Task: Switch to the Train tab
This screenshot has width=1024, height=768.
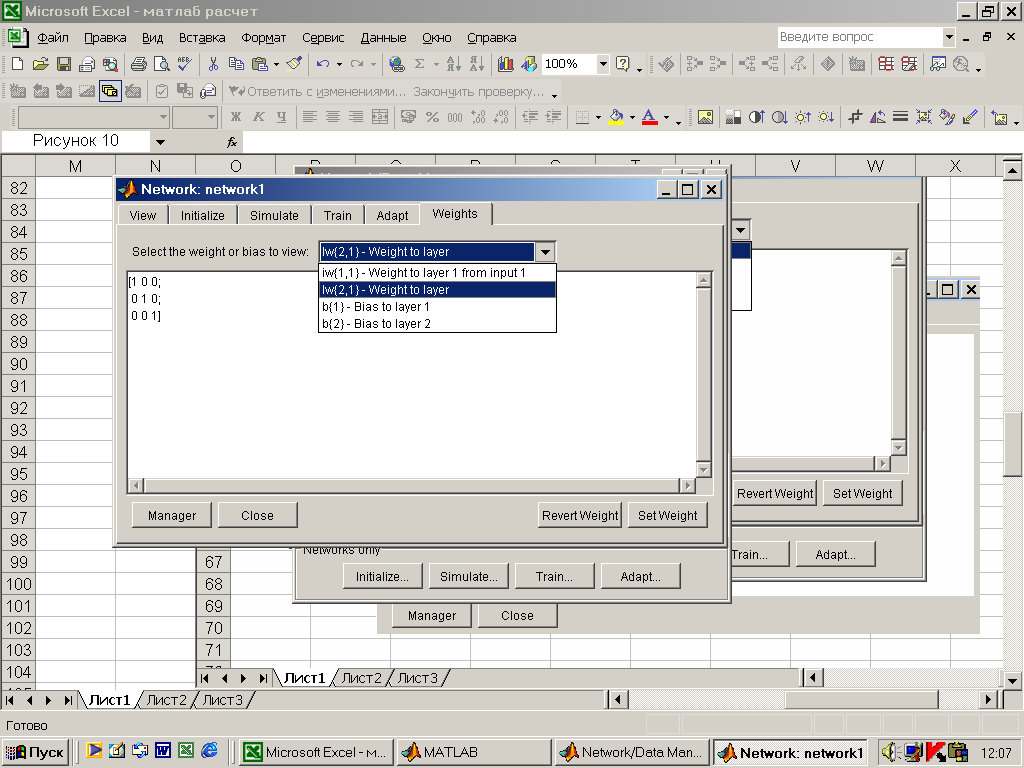Action: 338,215
